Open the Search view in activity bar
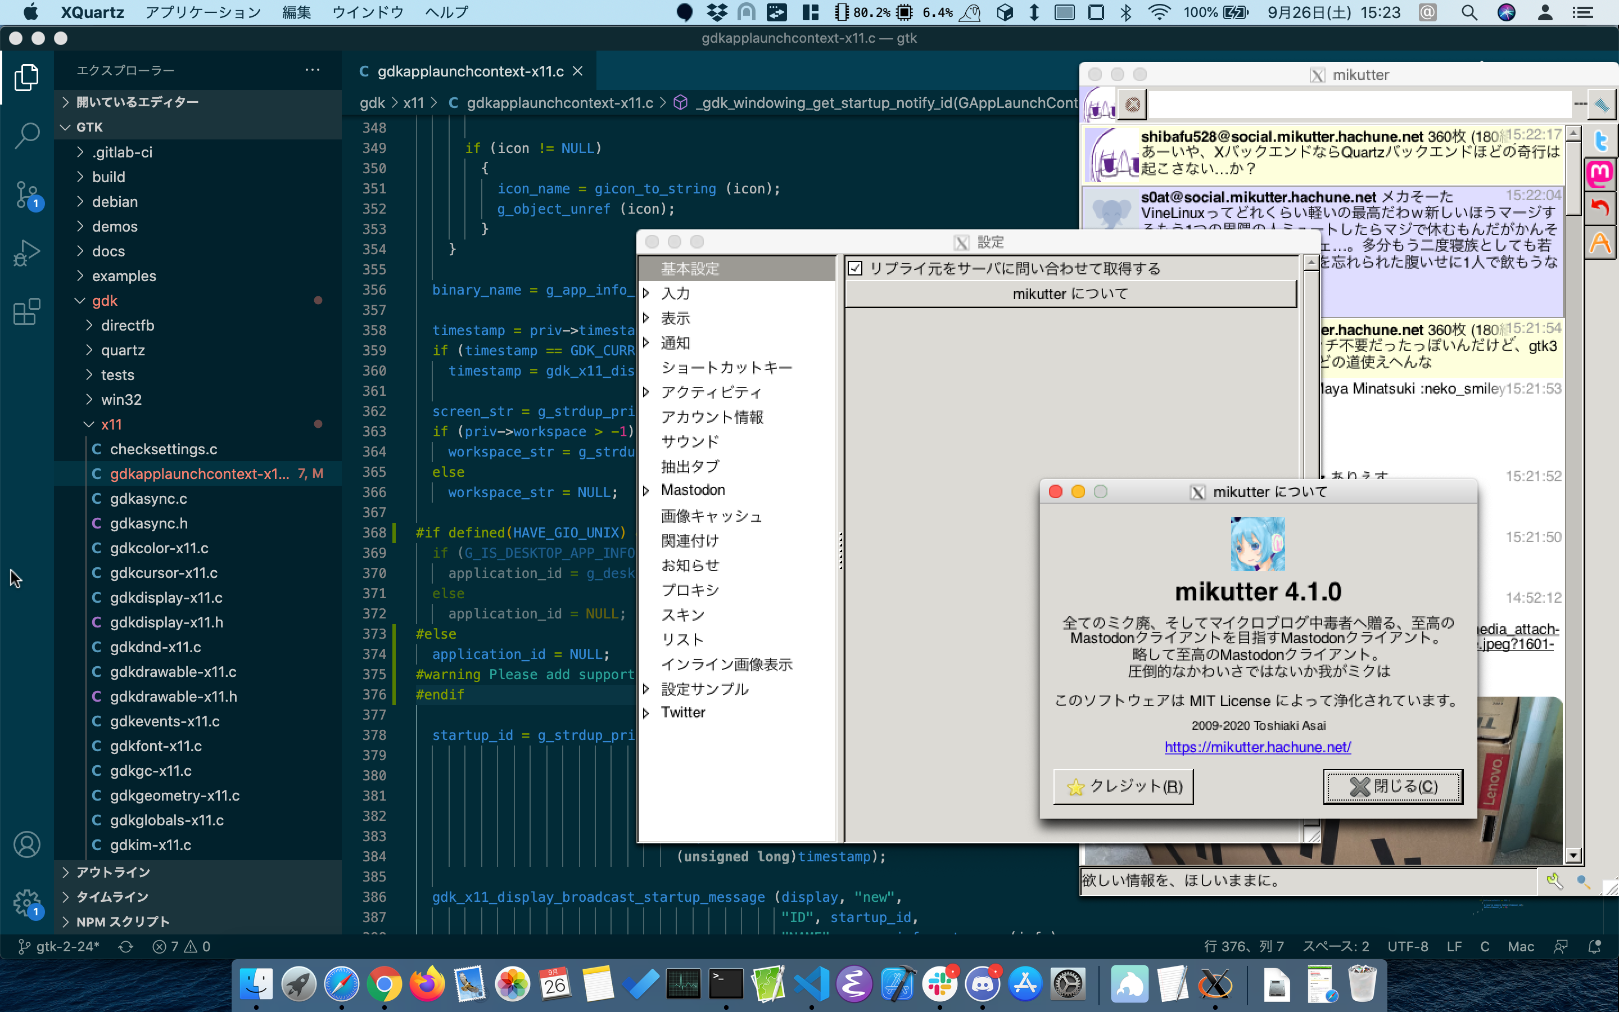This screenshot has height=1012, width=1619. (27, 135)
